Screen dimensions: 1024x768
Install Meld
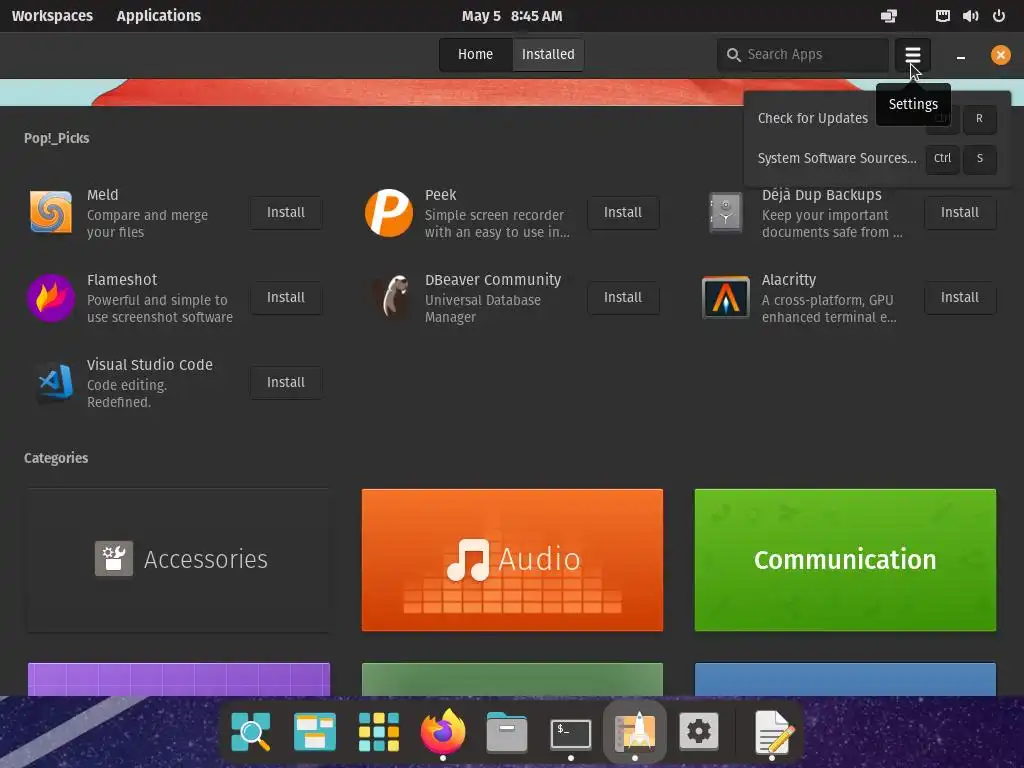[286, 212]
